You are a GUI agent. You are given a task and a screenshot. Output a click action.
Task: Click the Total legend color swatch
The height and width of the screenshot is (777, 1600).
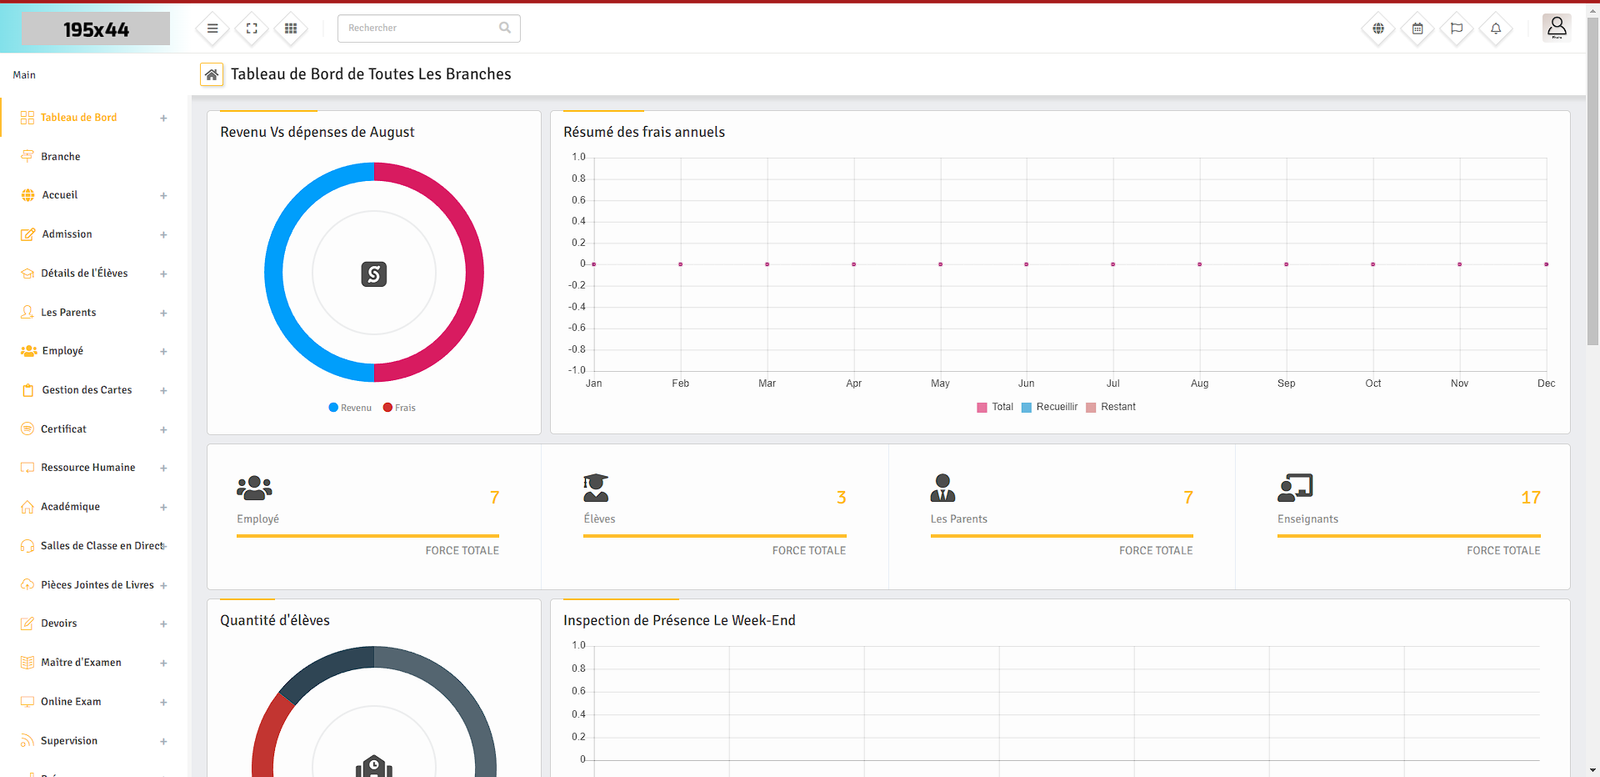pyautogui.click(x=982, y=408)
